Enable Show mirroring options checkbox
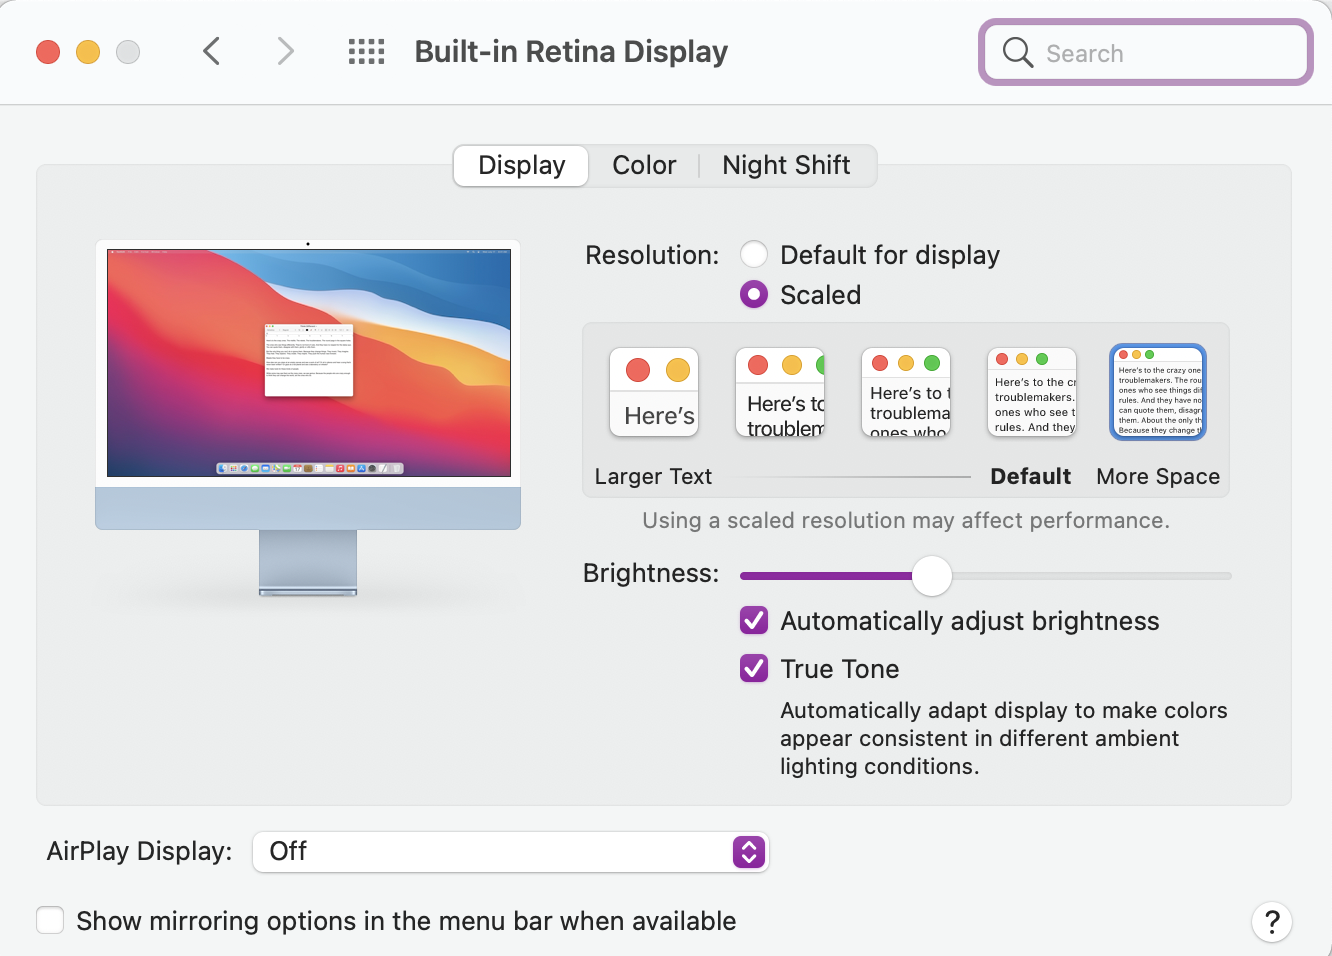The height and width of the screenshot is (956, 1332). (50, 921)
